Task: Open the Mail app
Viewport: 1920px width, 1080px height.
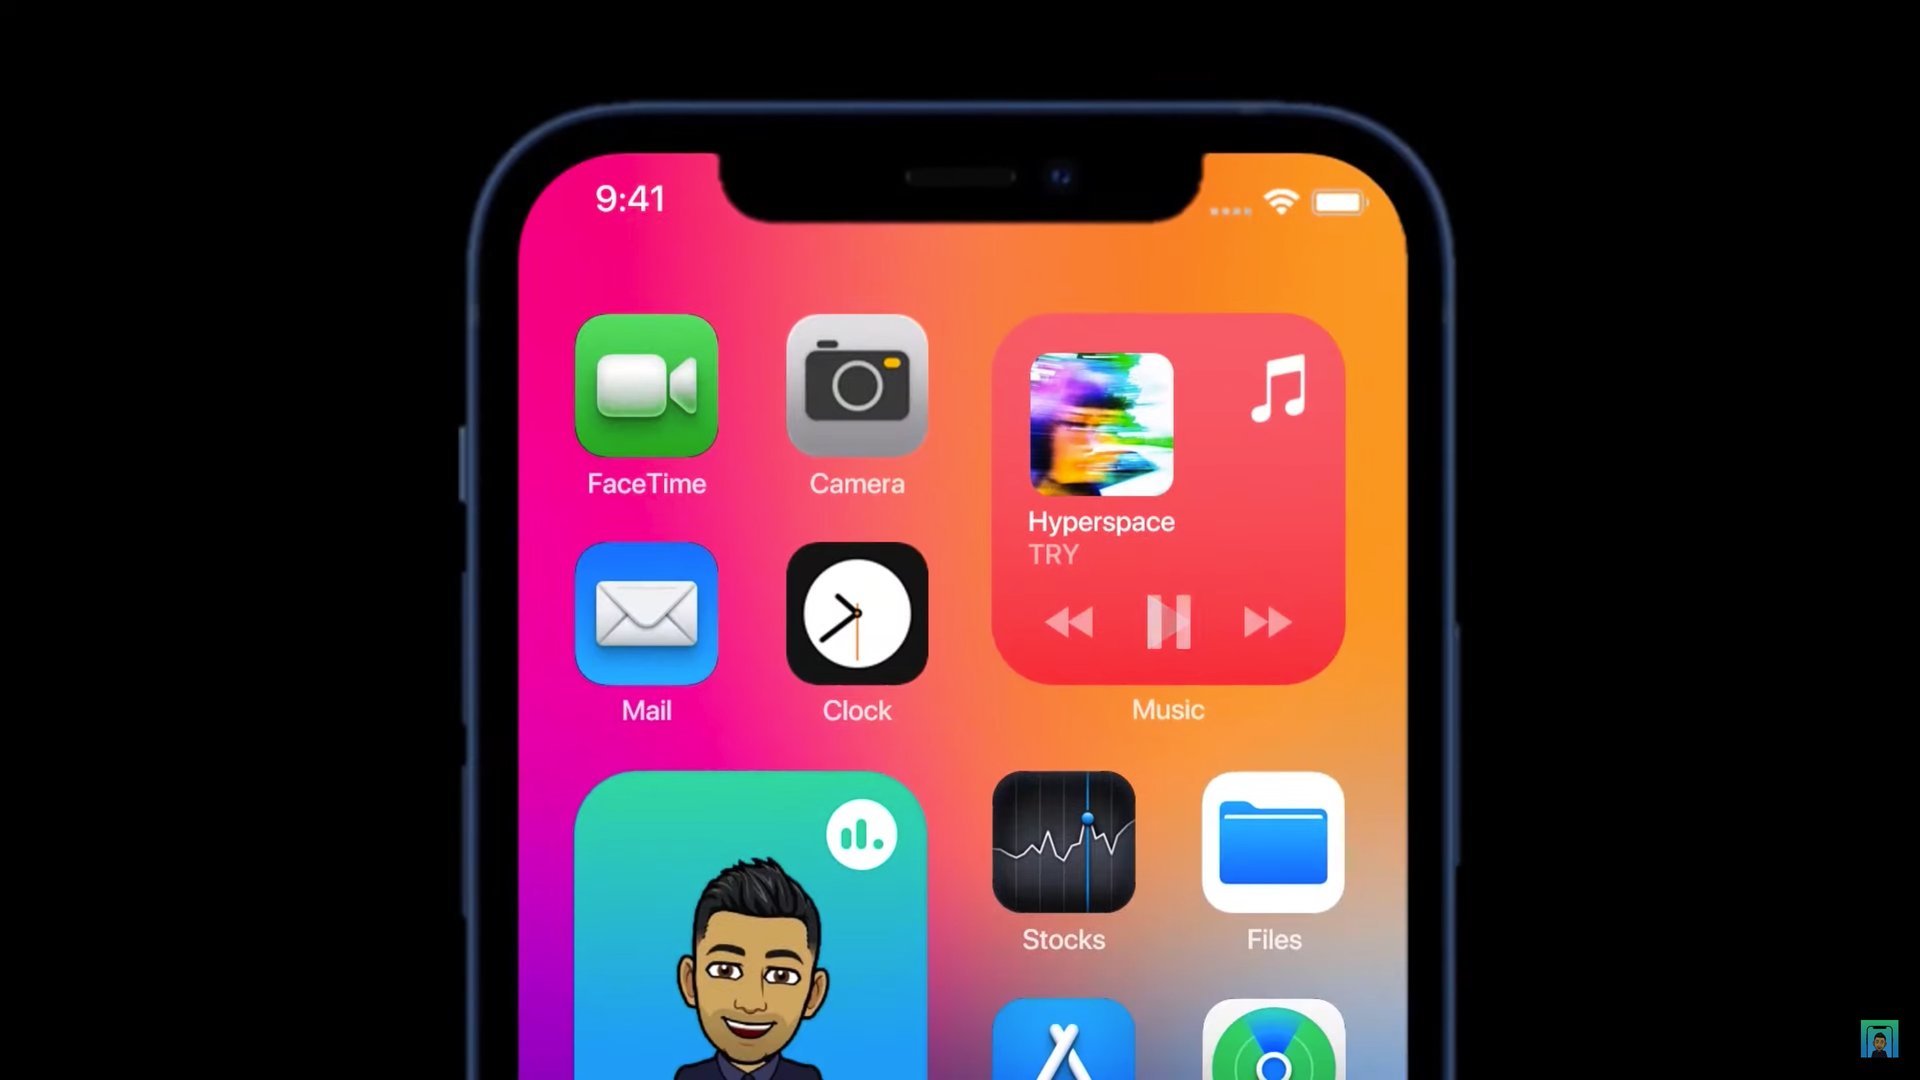Action: [x=646, y=612]
